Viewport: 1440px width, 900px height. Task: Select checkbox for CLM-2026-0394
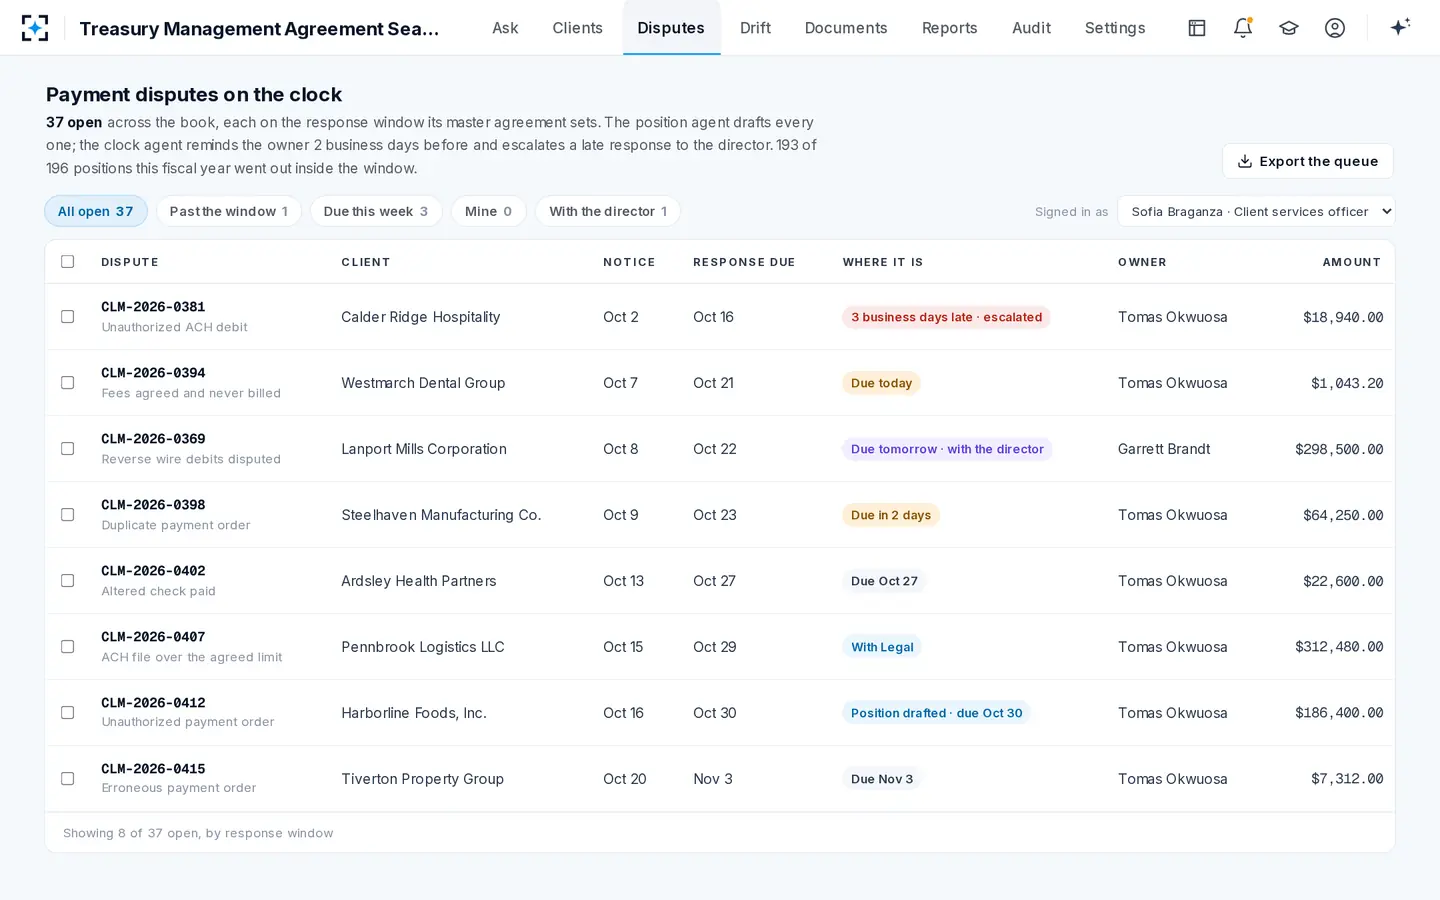(x=68, y=383)
